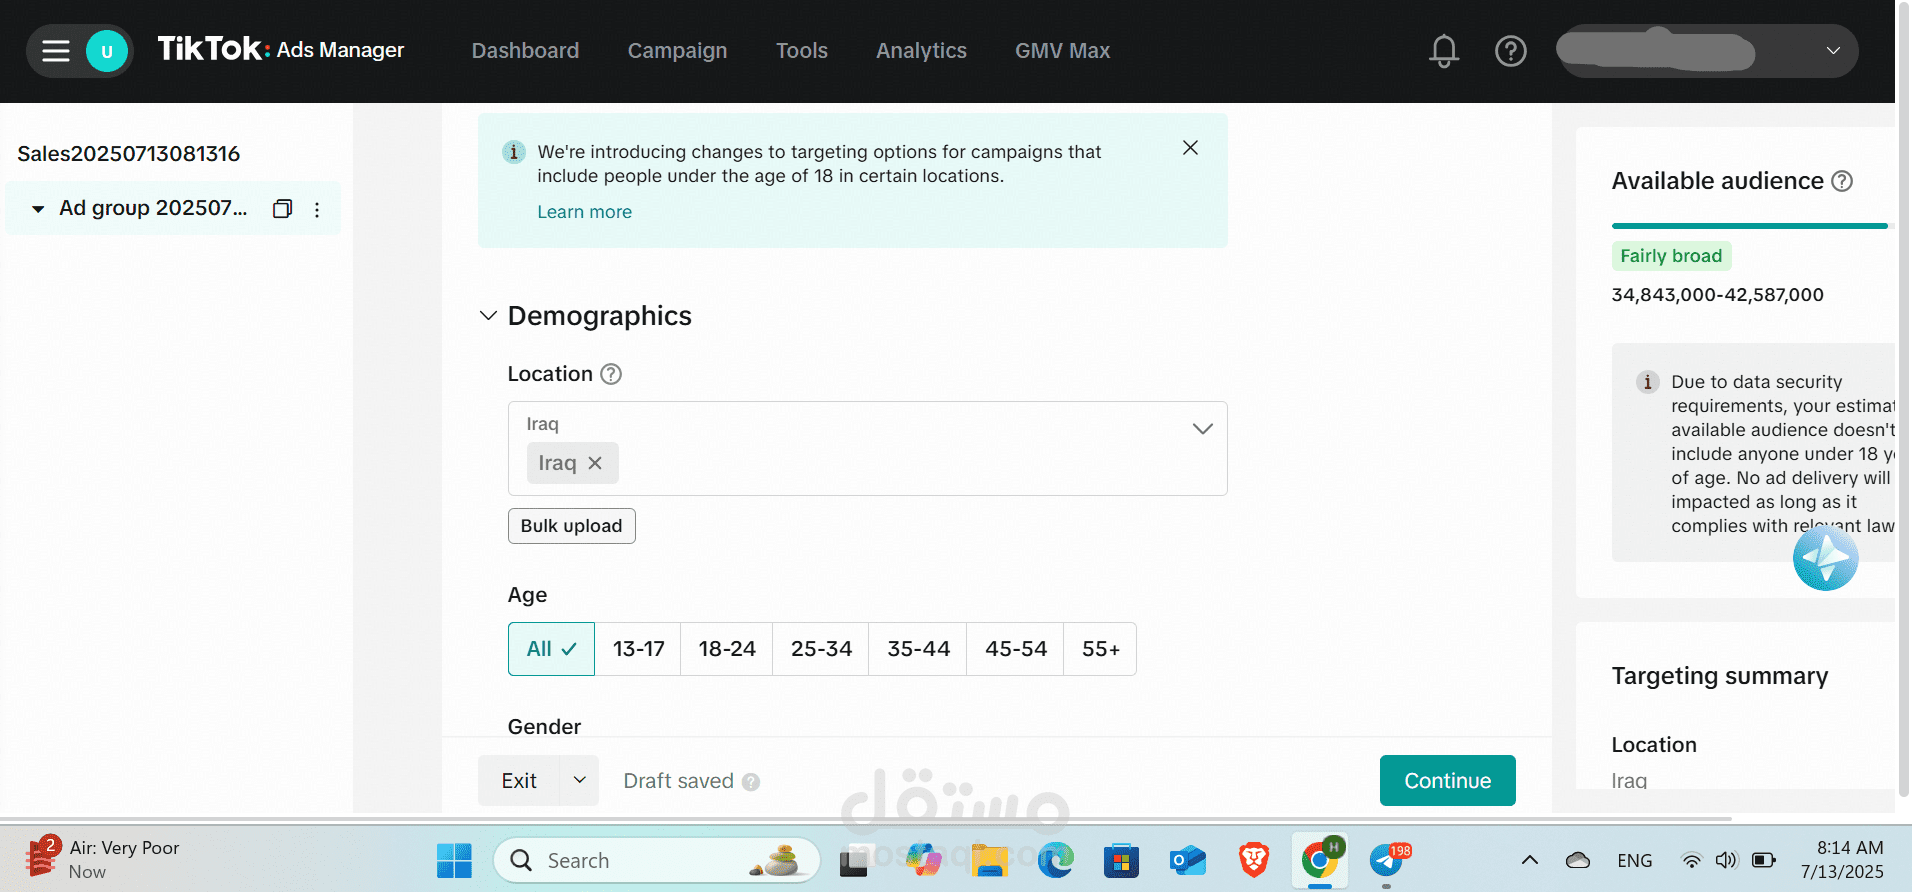Open the help question mark icon
Image resolution: width=1912 pixels, height=892 pixels.
tap(1510, 51)
